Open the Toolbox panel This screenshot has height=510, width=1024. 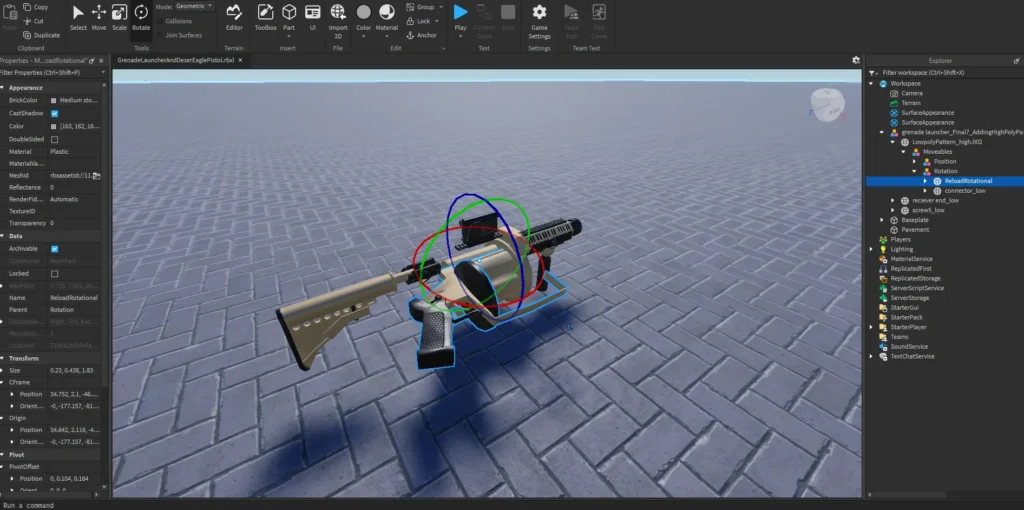265,16
